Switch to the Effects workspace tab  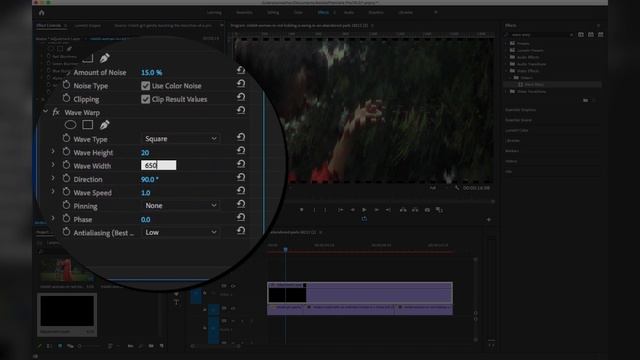click(323, 13)
